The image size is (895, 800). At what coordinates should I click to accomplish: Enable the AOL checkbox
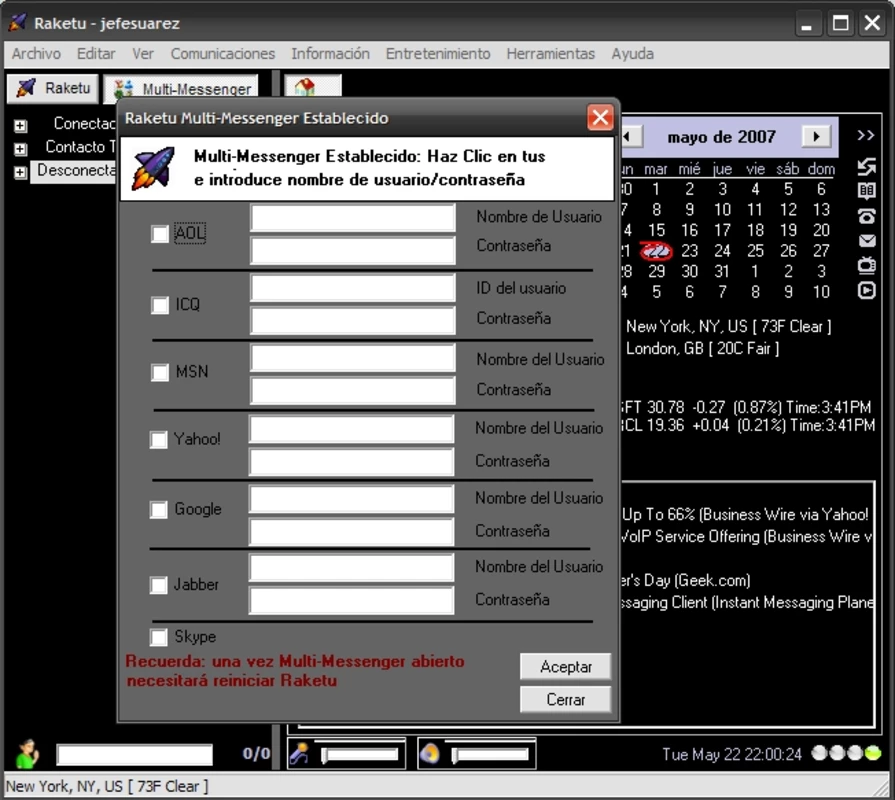click(160, 234)
